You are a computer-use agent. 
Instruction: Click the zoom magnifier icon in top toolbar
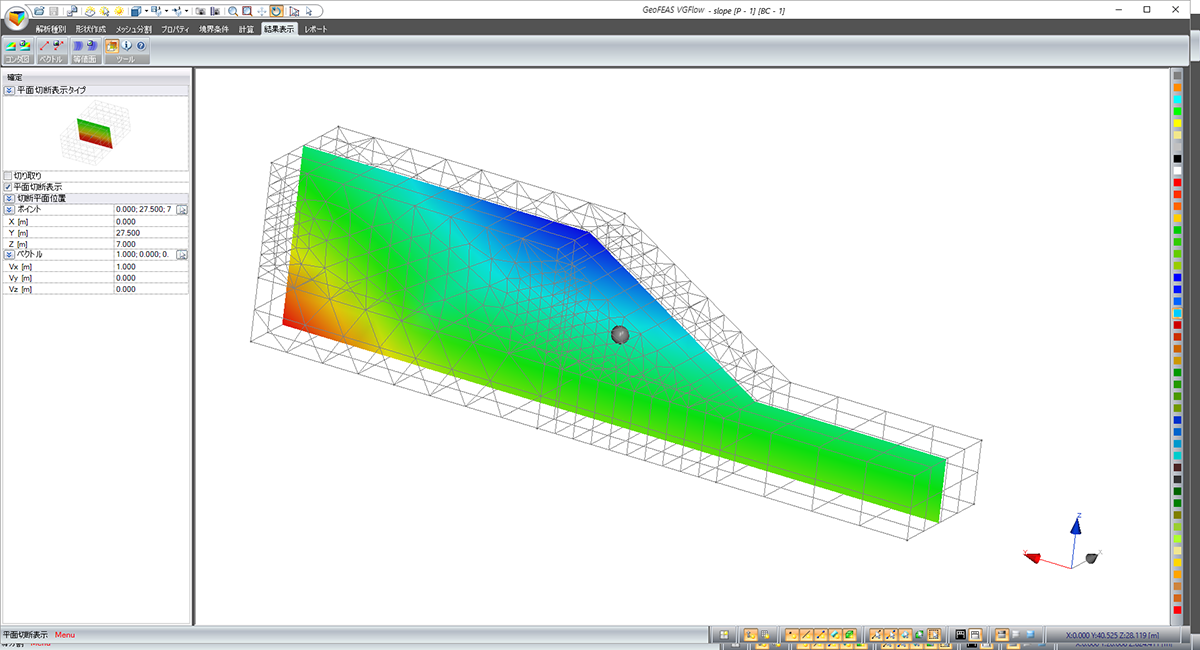[233, 11]
